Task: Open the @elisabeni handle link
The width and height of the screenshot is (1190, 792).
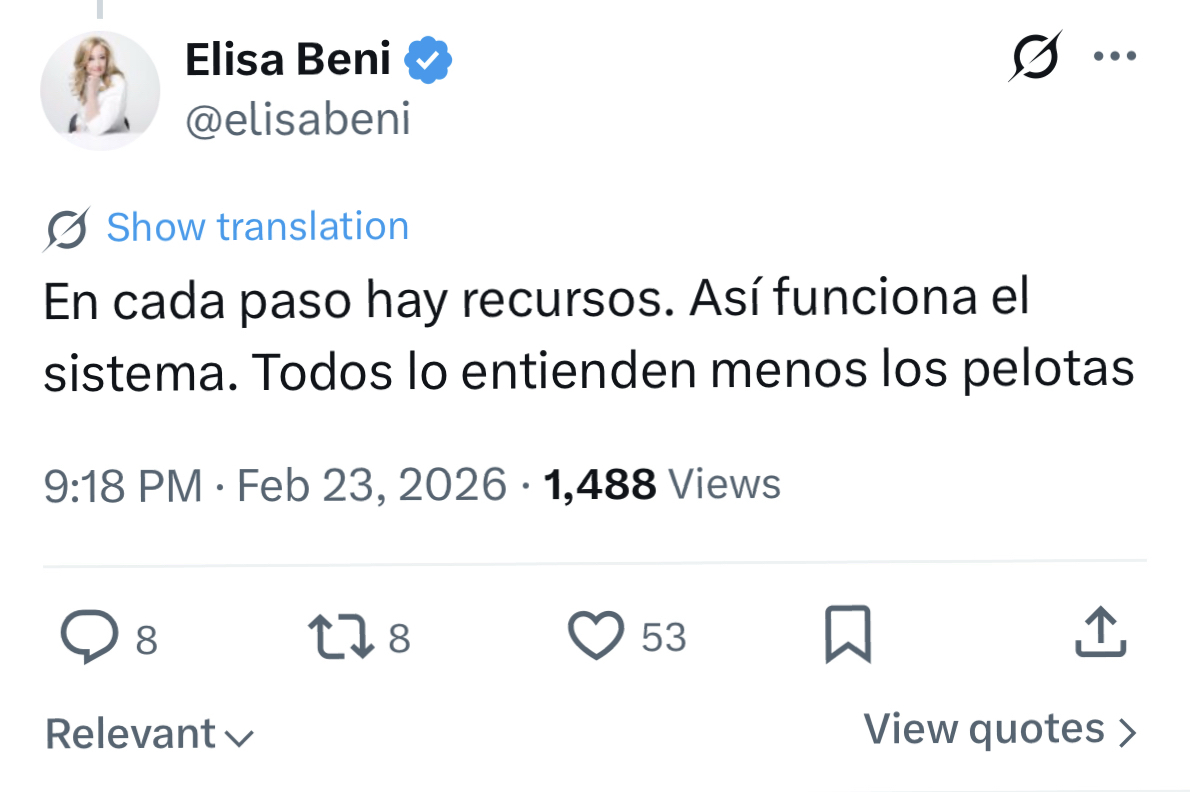Action: [298, 120]
